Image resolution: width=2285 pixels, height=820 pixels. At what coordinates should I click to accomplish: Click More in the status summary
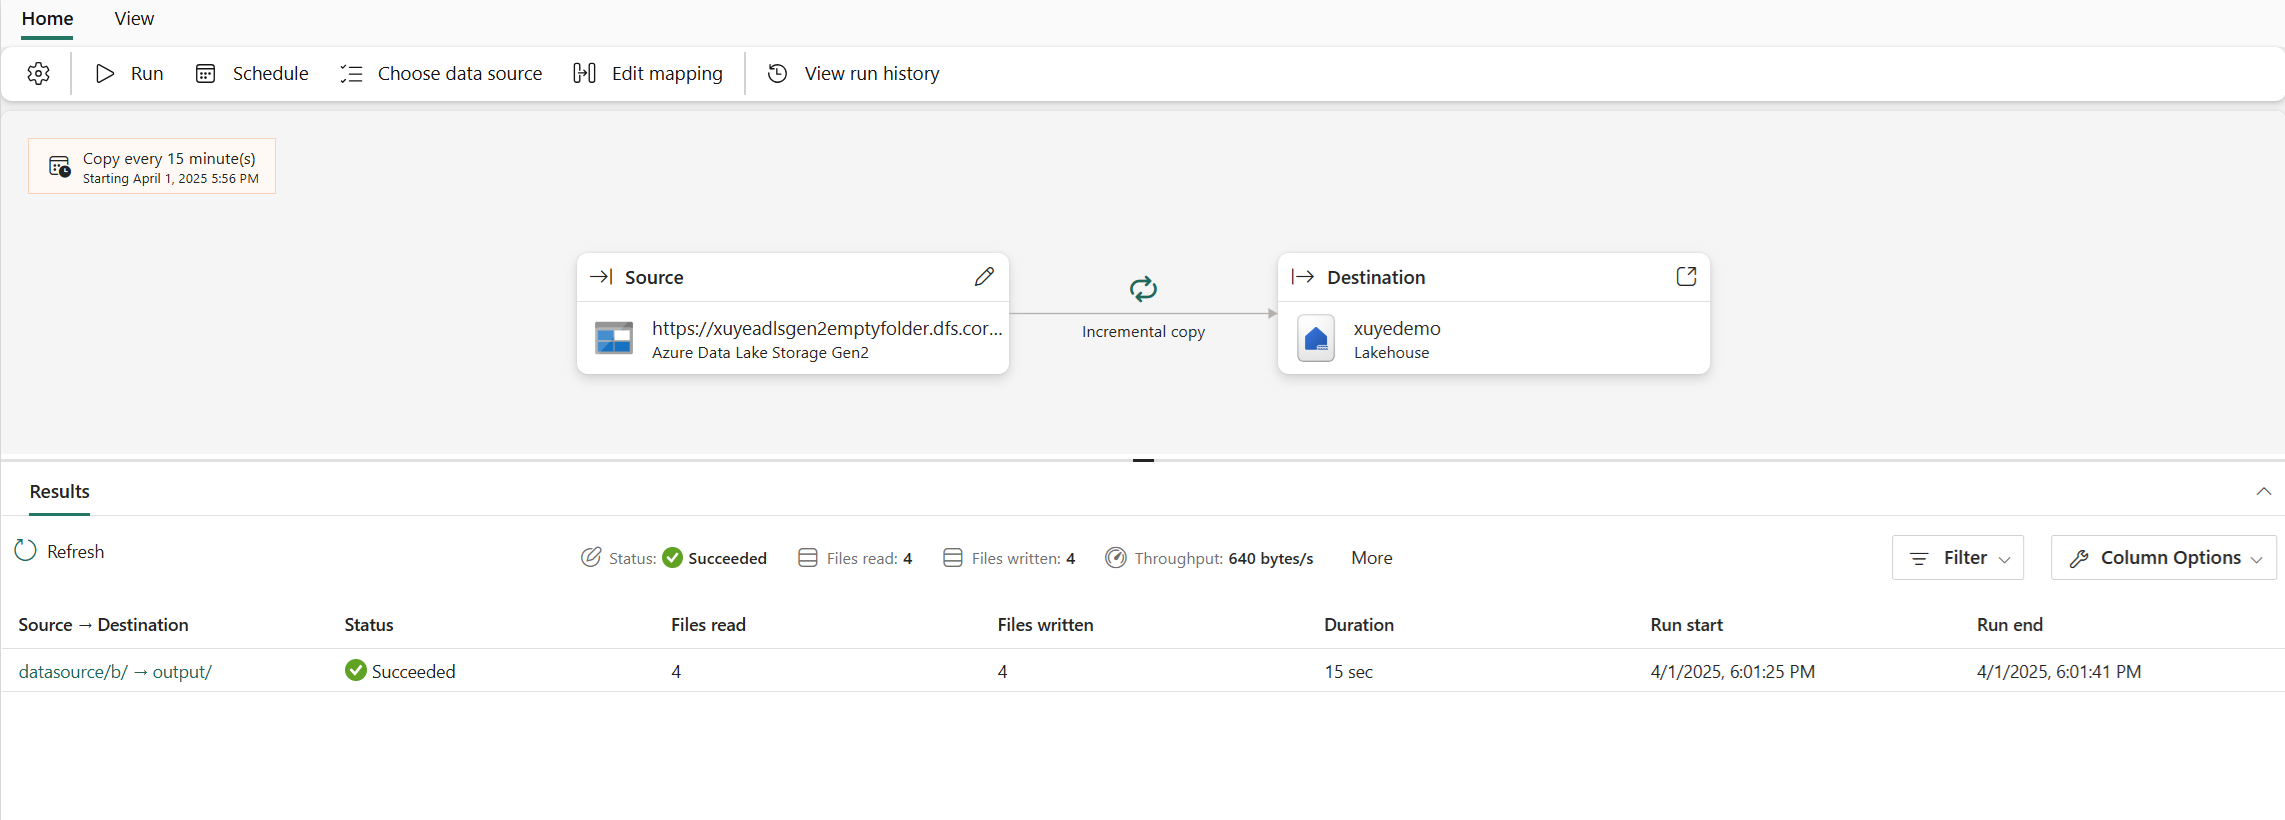(1371, 558)
